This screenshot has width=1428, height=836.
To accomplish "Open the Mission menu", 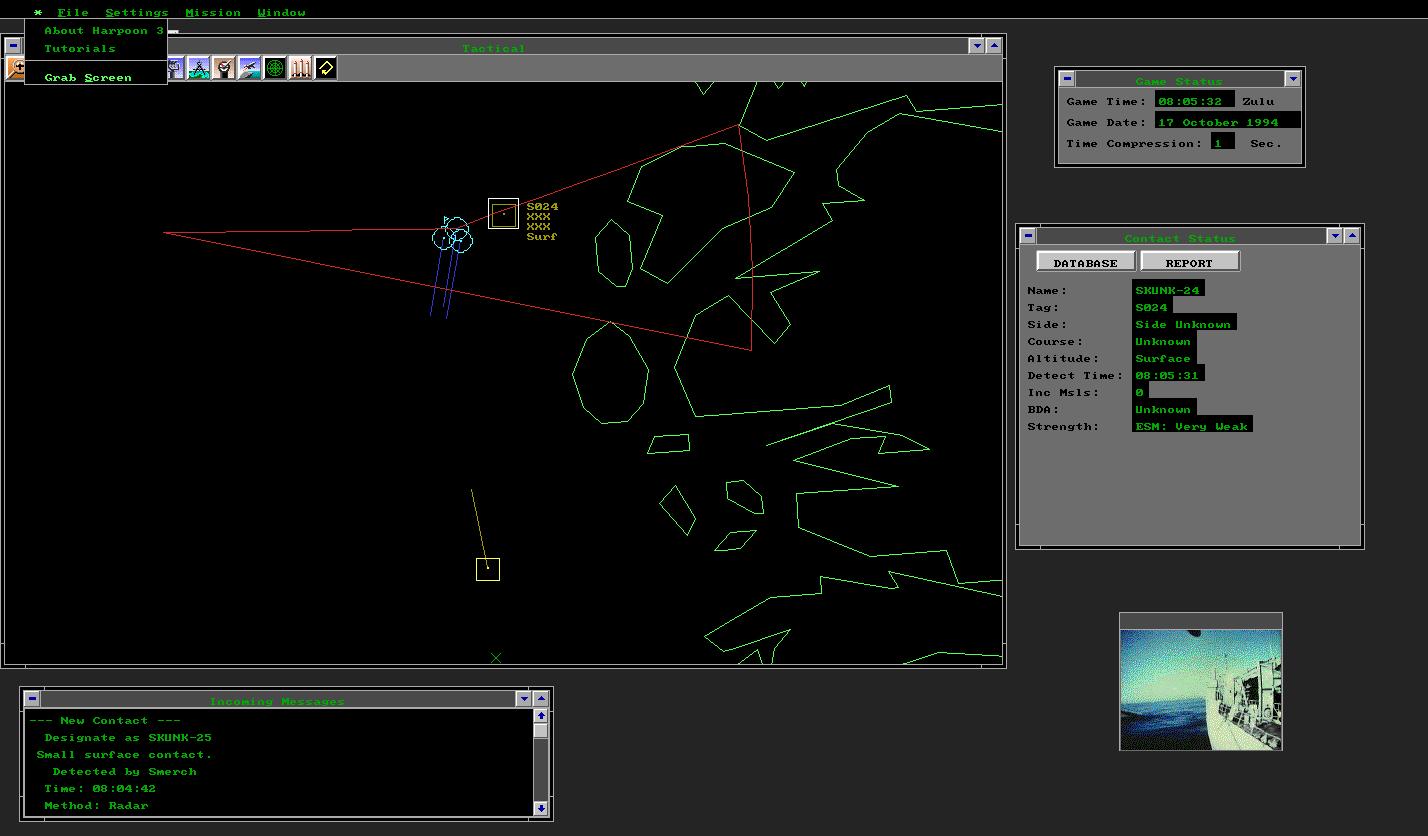I will (213, 12).
